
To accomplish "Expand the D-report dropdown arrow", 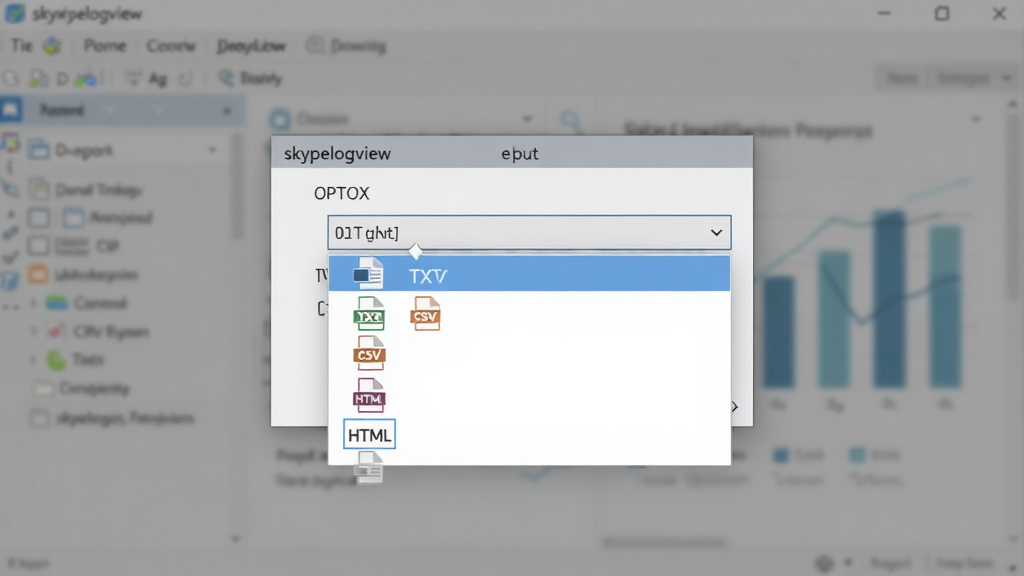I will pos(212,150).
